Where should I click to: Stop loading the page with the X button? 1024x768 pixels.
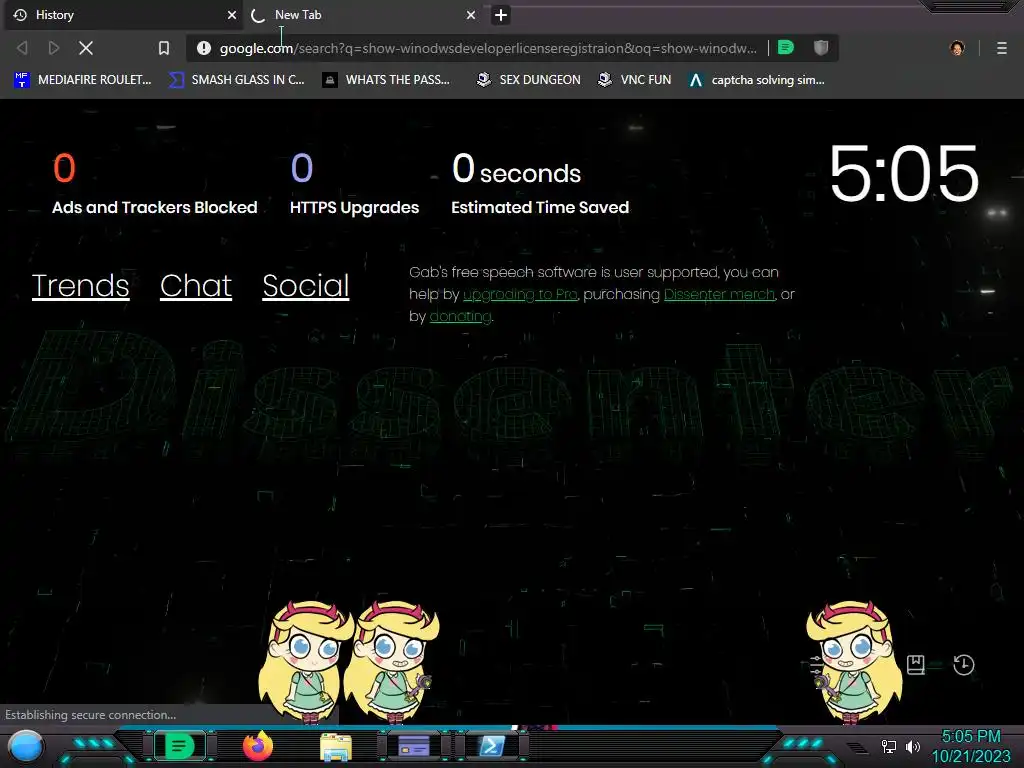coord(86,48)
